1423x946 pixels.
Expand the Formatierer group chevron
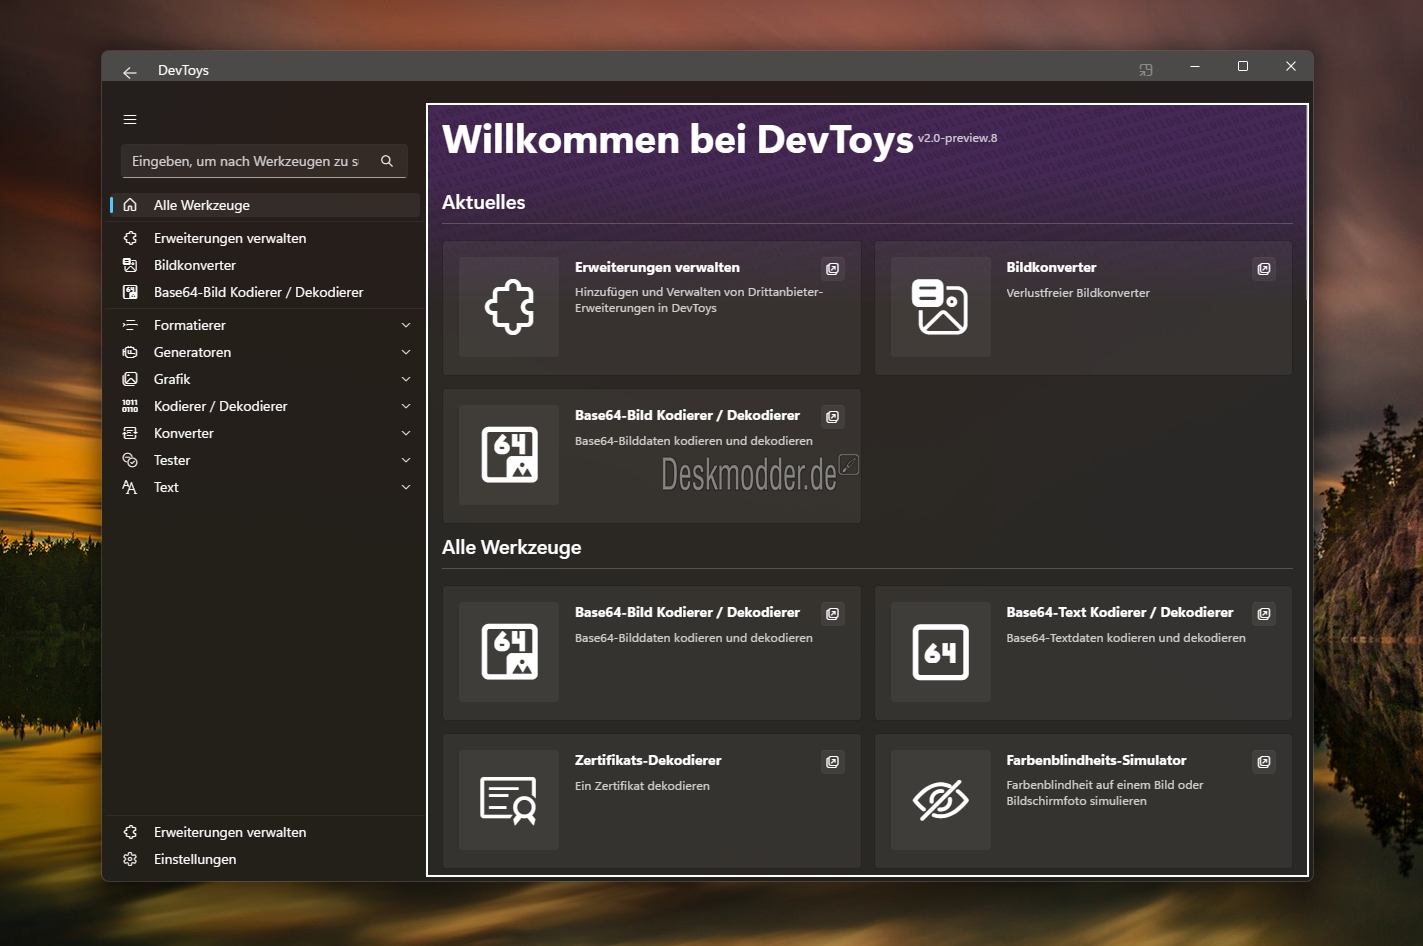point(406,325)
